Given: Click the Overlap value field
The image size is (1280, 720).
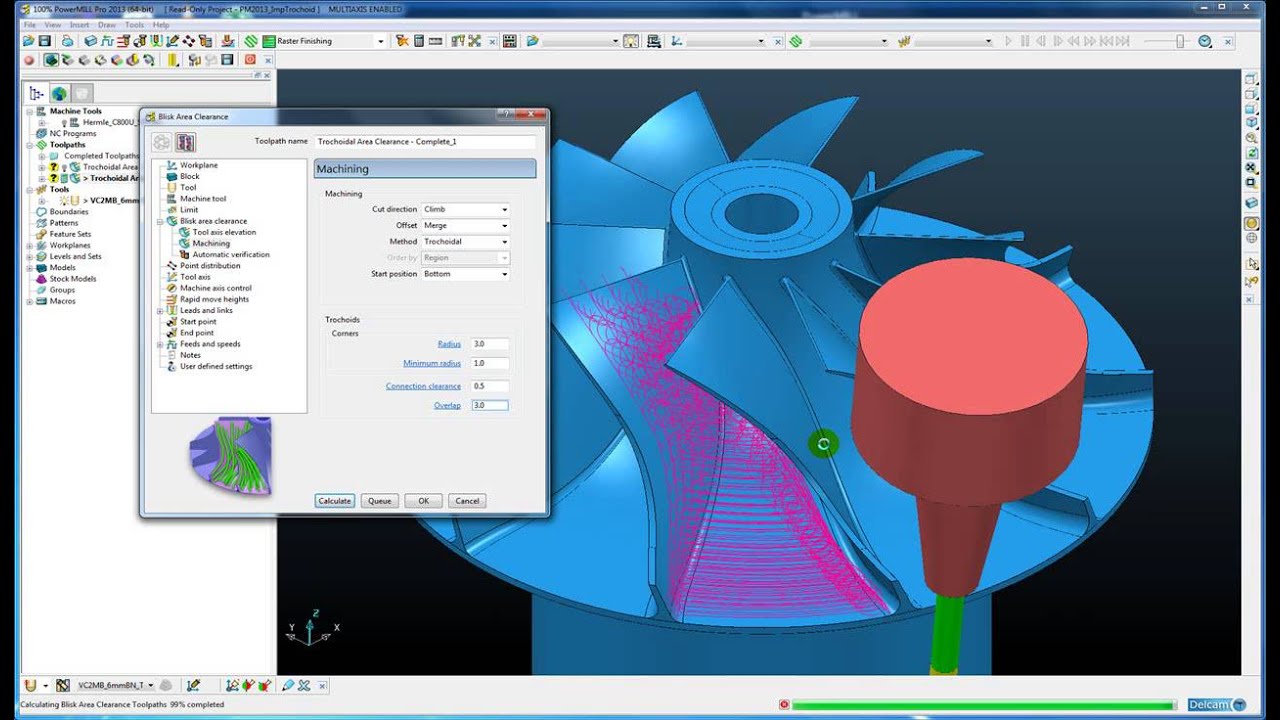Looking at the screenshot, I should tap(490, 405).
